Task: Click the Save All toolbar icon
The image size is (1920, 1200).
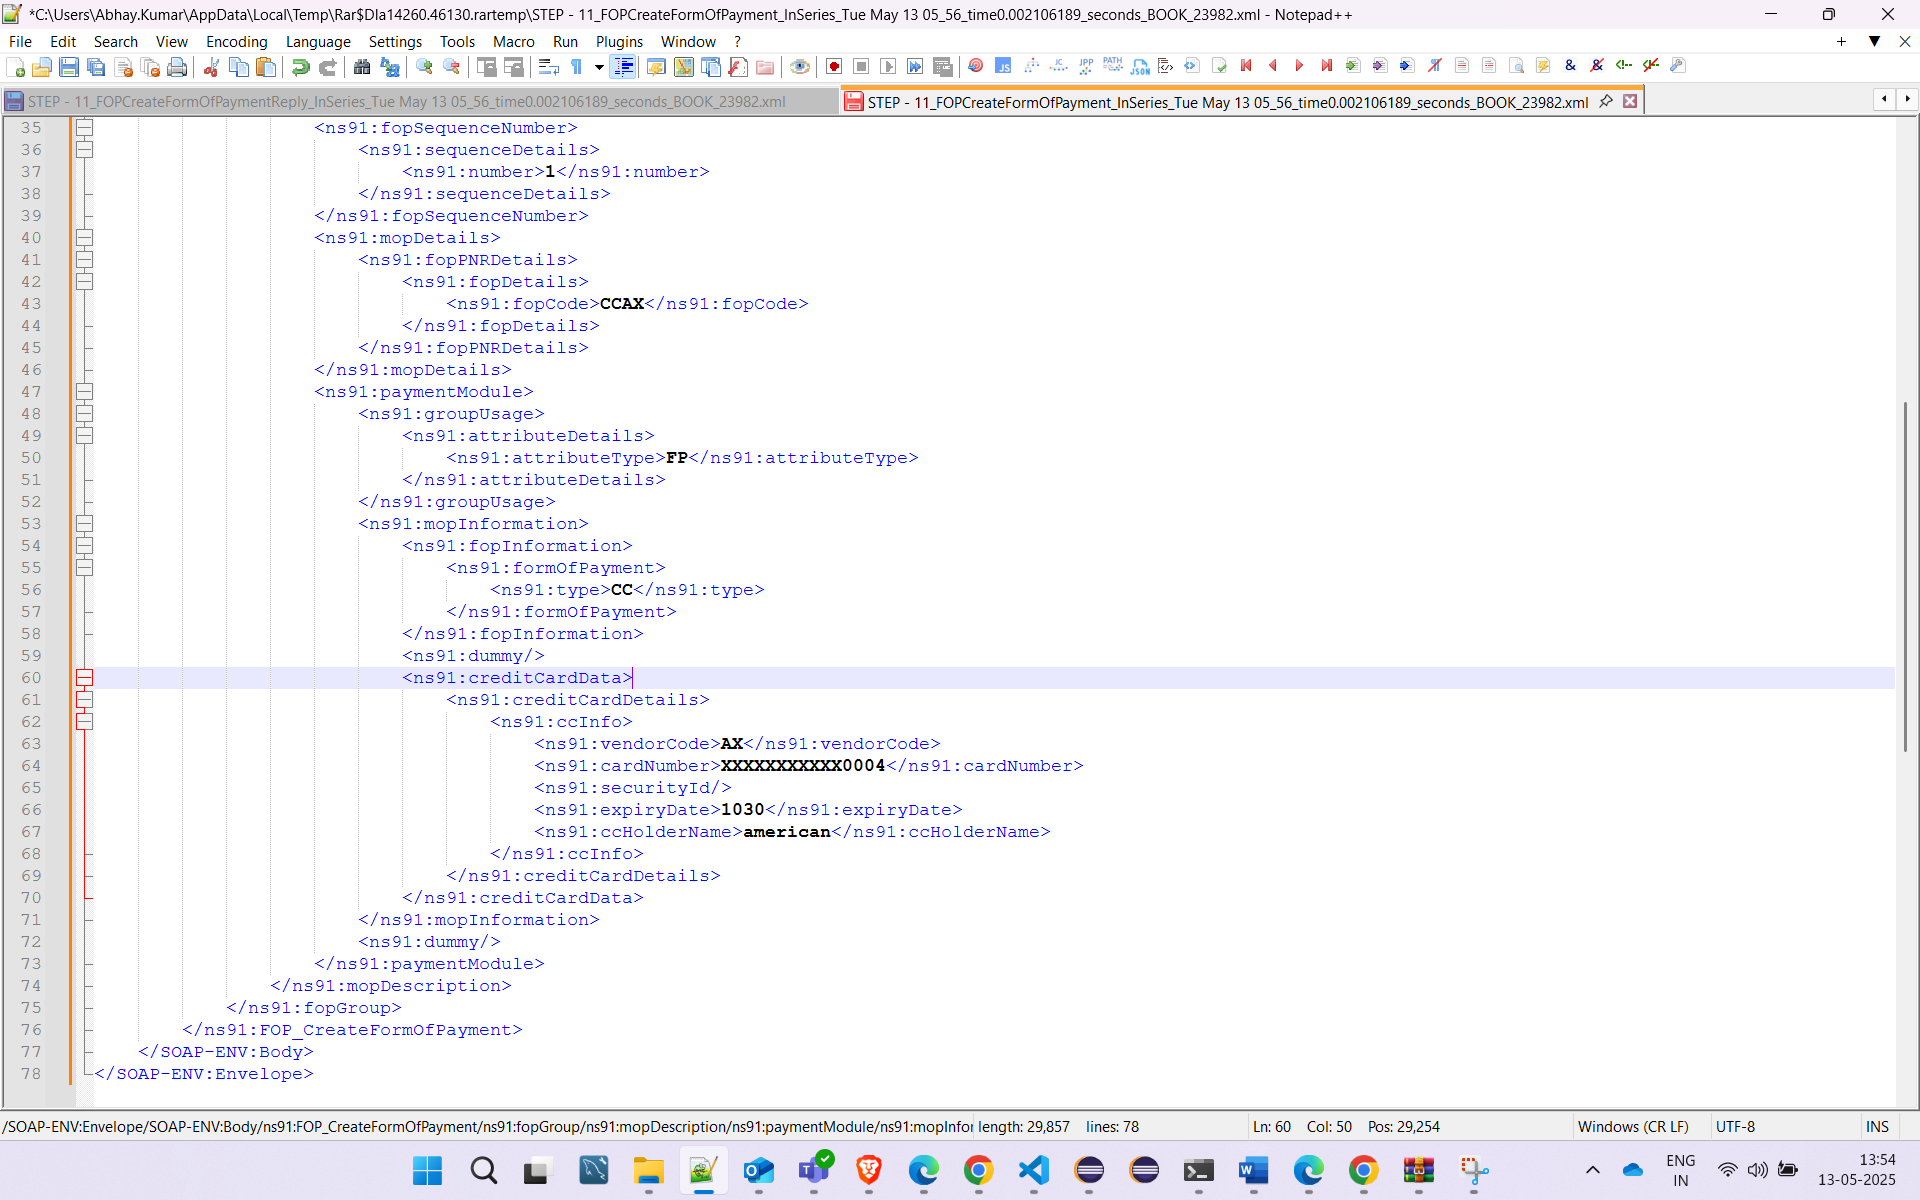Action: coord(96,67)
